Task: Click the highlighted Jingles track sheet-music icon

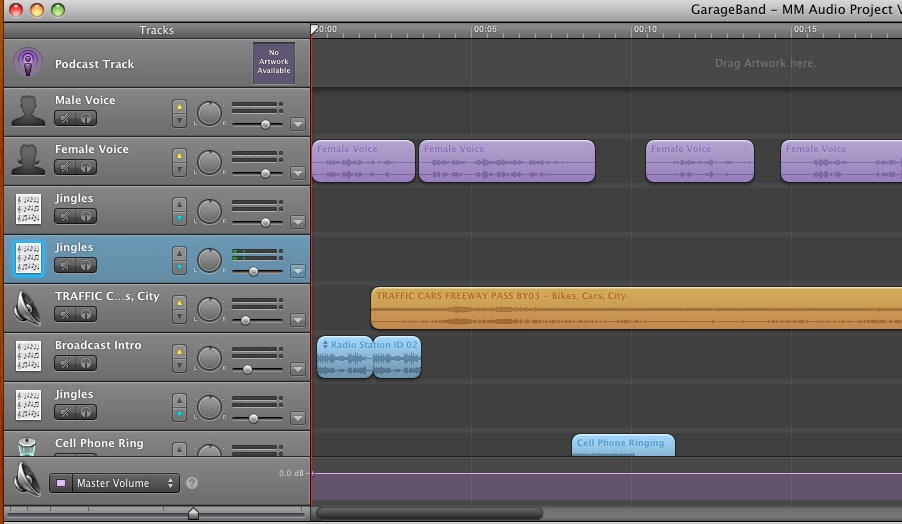Action: [28, 258]
